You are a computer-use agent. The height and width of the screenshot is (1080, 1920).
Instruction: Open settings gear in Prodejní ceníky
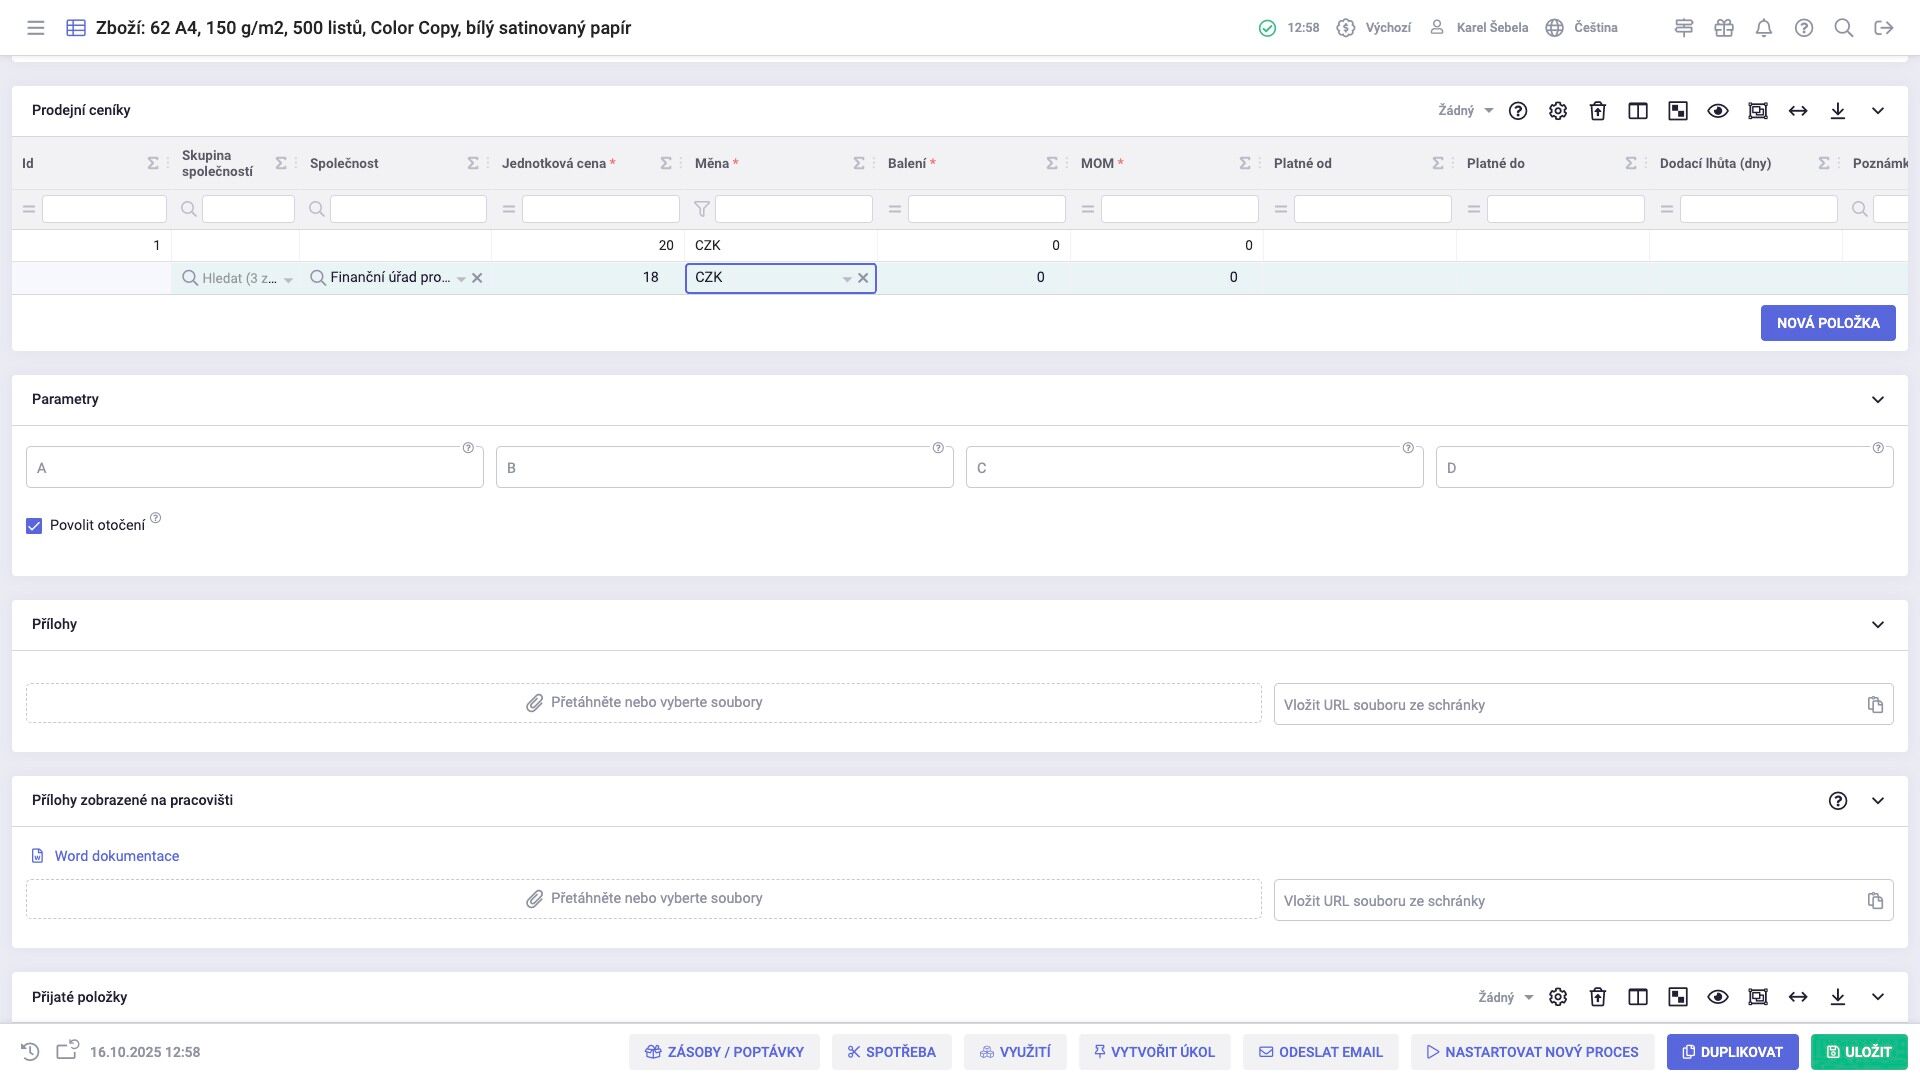pos(1558,111)
